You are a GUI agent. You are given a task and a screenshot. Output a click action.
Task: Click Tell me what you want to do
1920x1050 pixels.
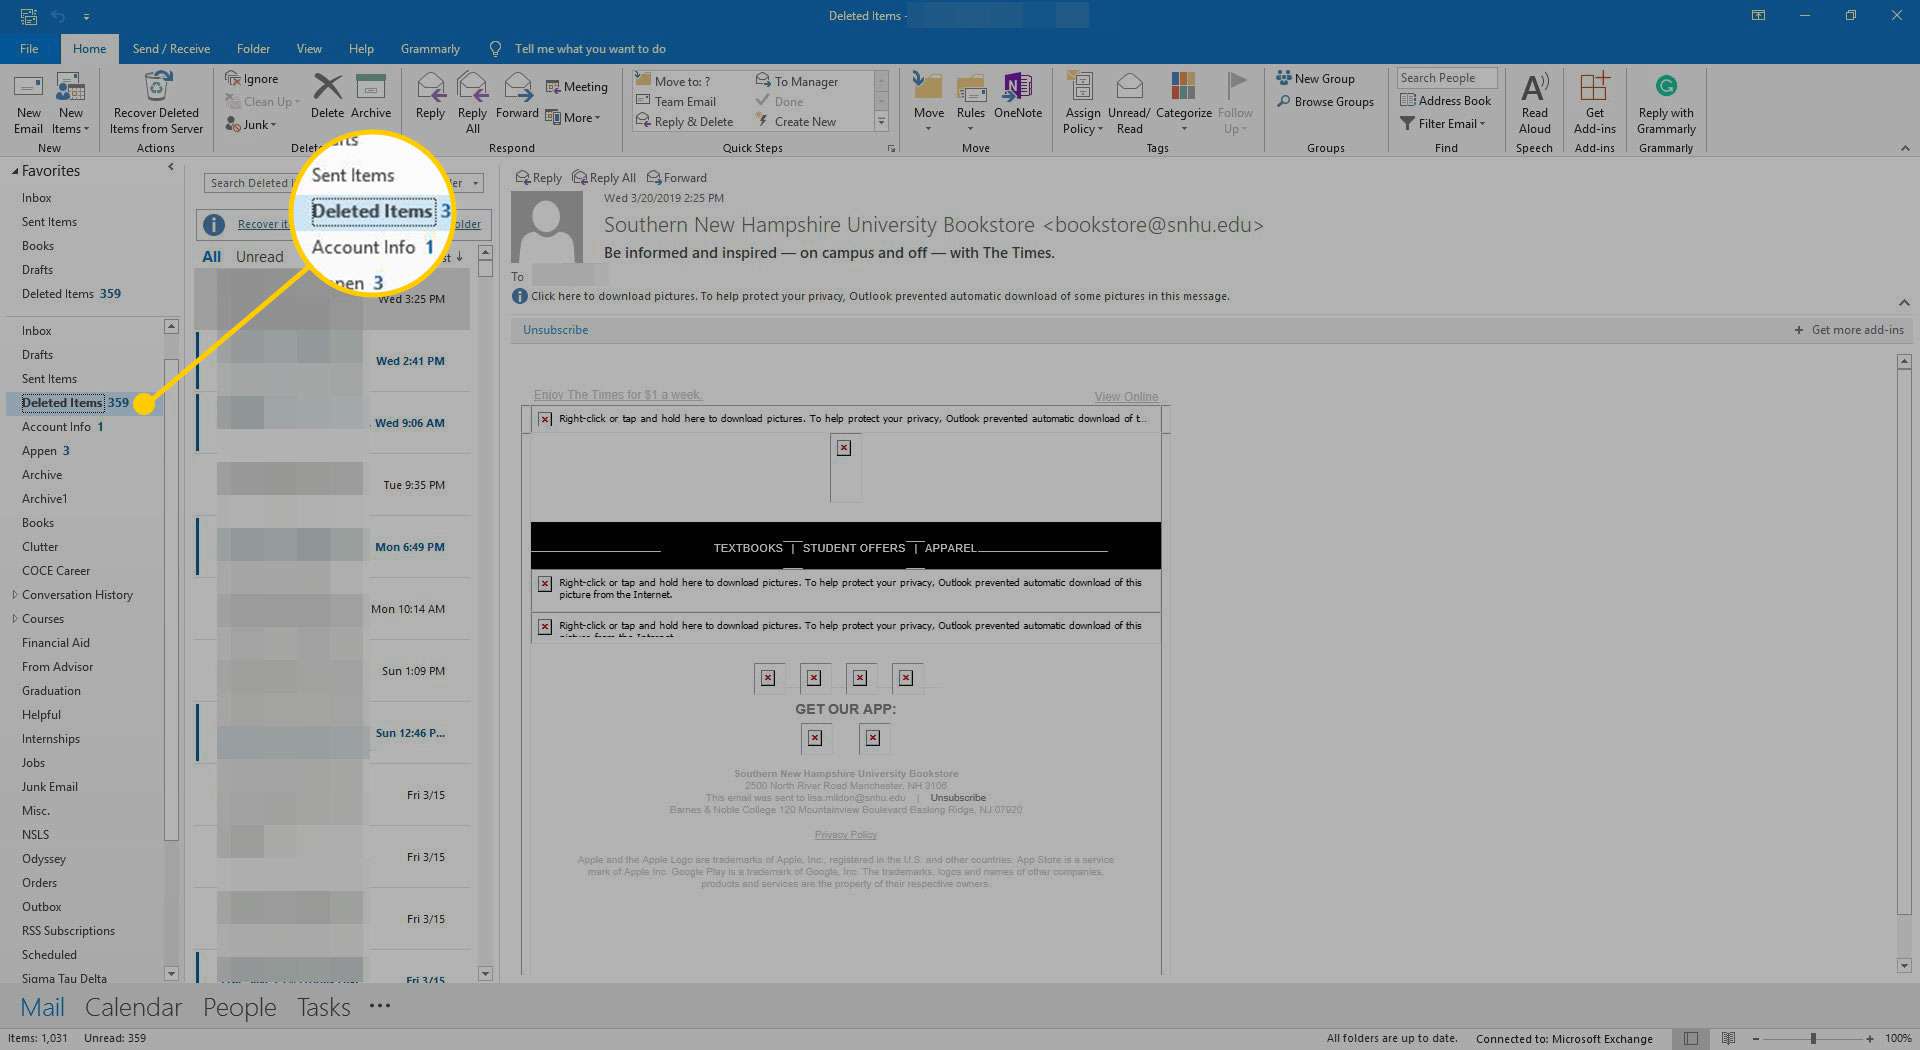589,48
